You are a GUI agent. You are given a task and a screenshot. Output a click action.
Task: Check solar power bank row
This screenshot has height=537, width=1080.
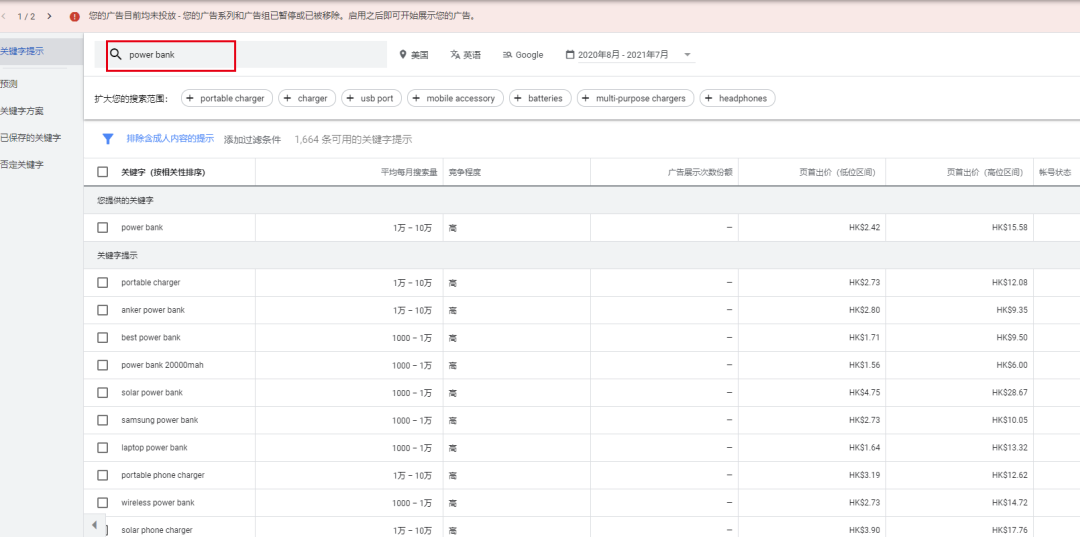103,392
